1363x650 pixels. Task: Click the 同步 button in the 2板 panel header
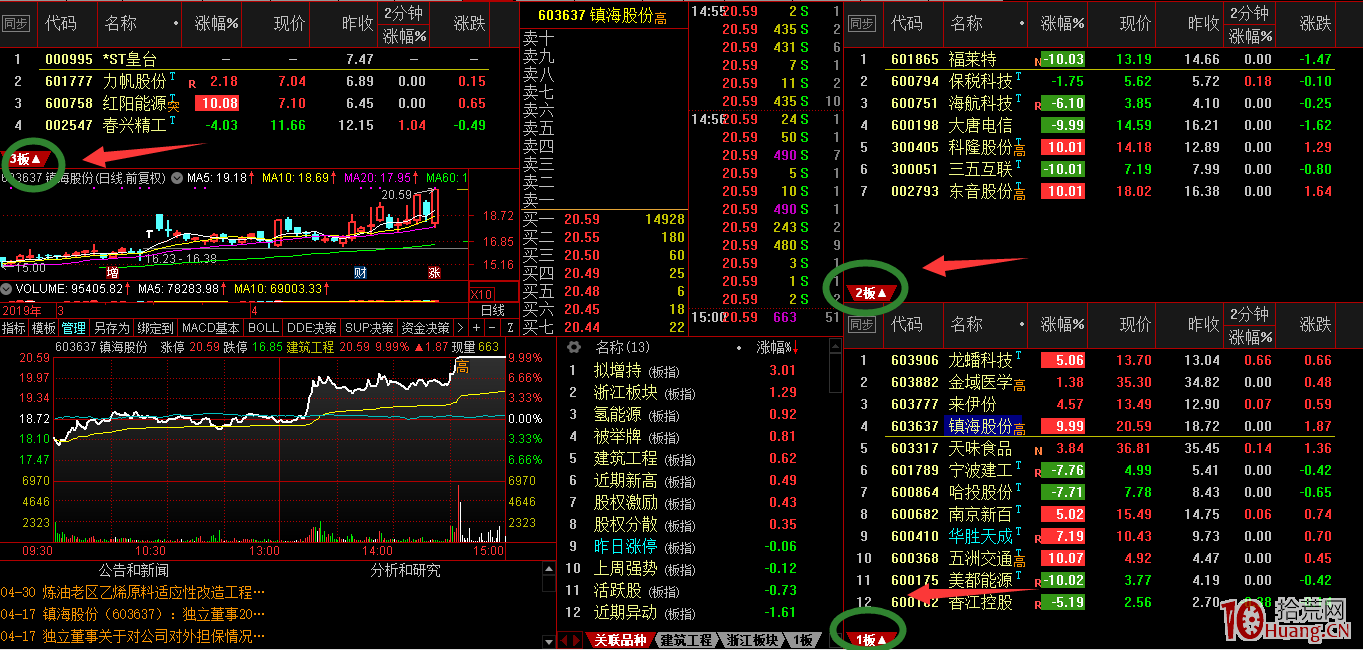(x=861, y=23)
